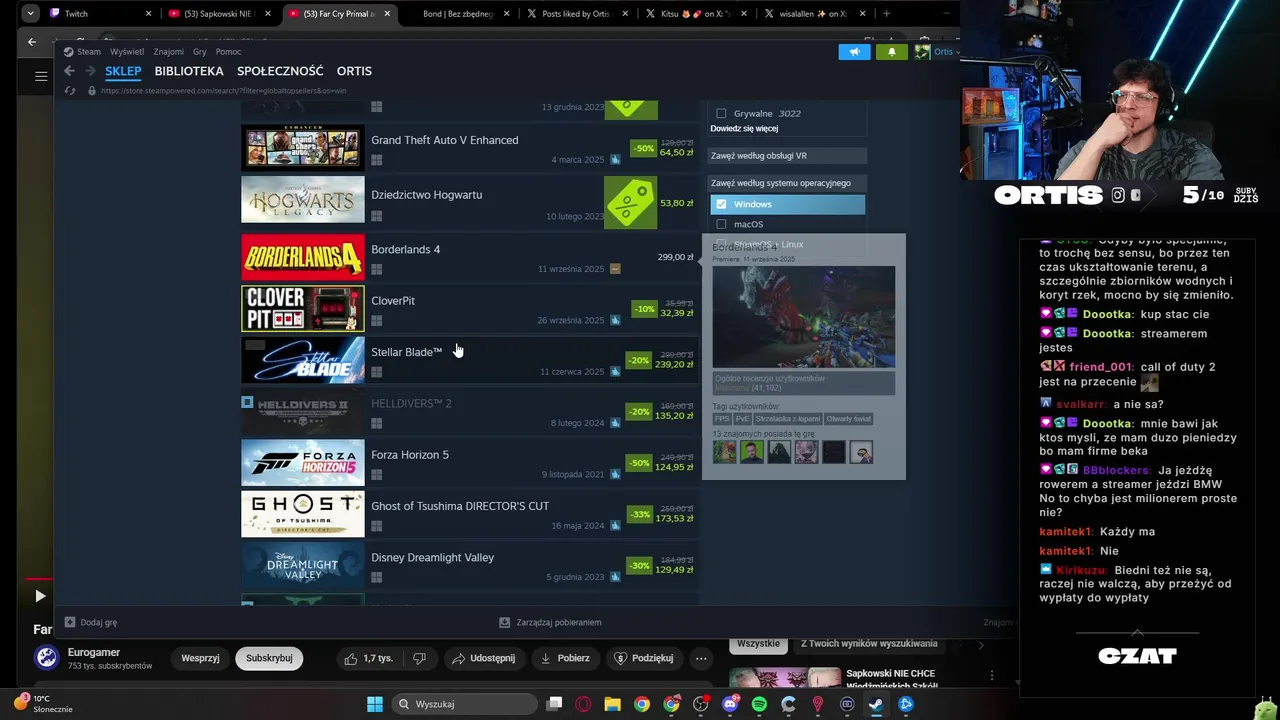The image size is (1280, 720).
Task: Click the Subskrybuj button
Action: 269,658
